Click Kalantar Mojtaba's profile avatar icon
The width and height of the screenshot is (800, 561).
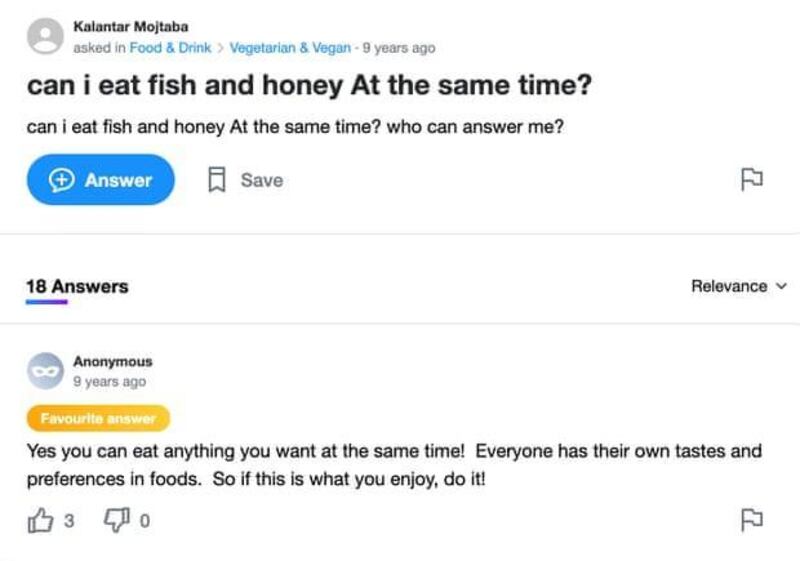tap(45, 37)
